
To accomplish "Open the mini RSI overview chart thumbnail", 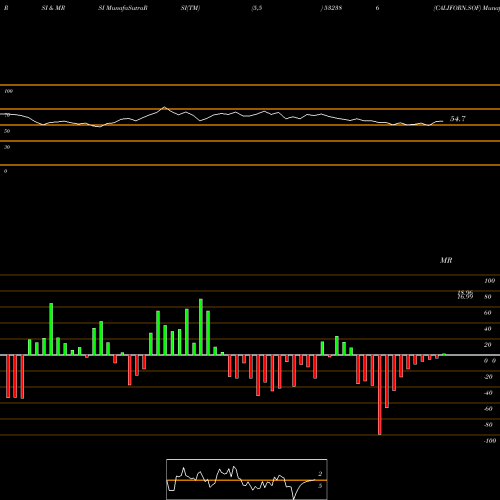I will pyautogui.click(x=247, y=479).
